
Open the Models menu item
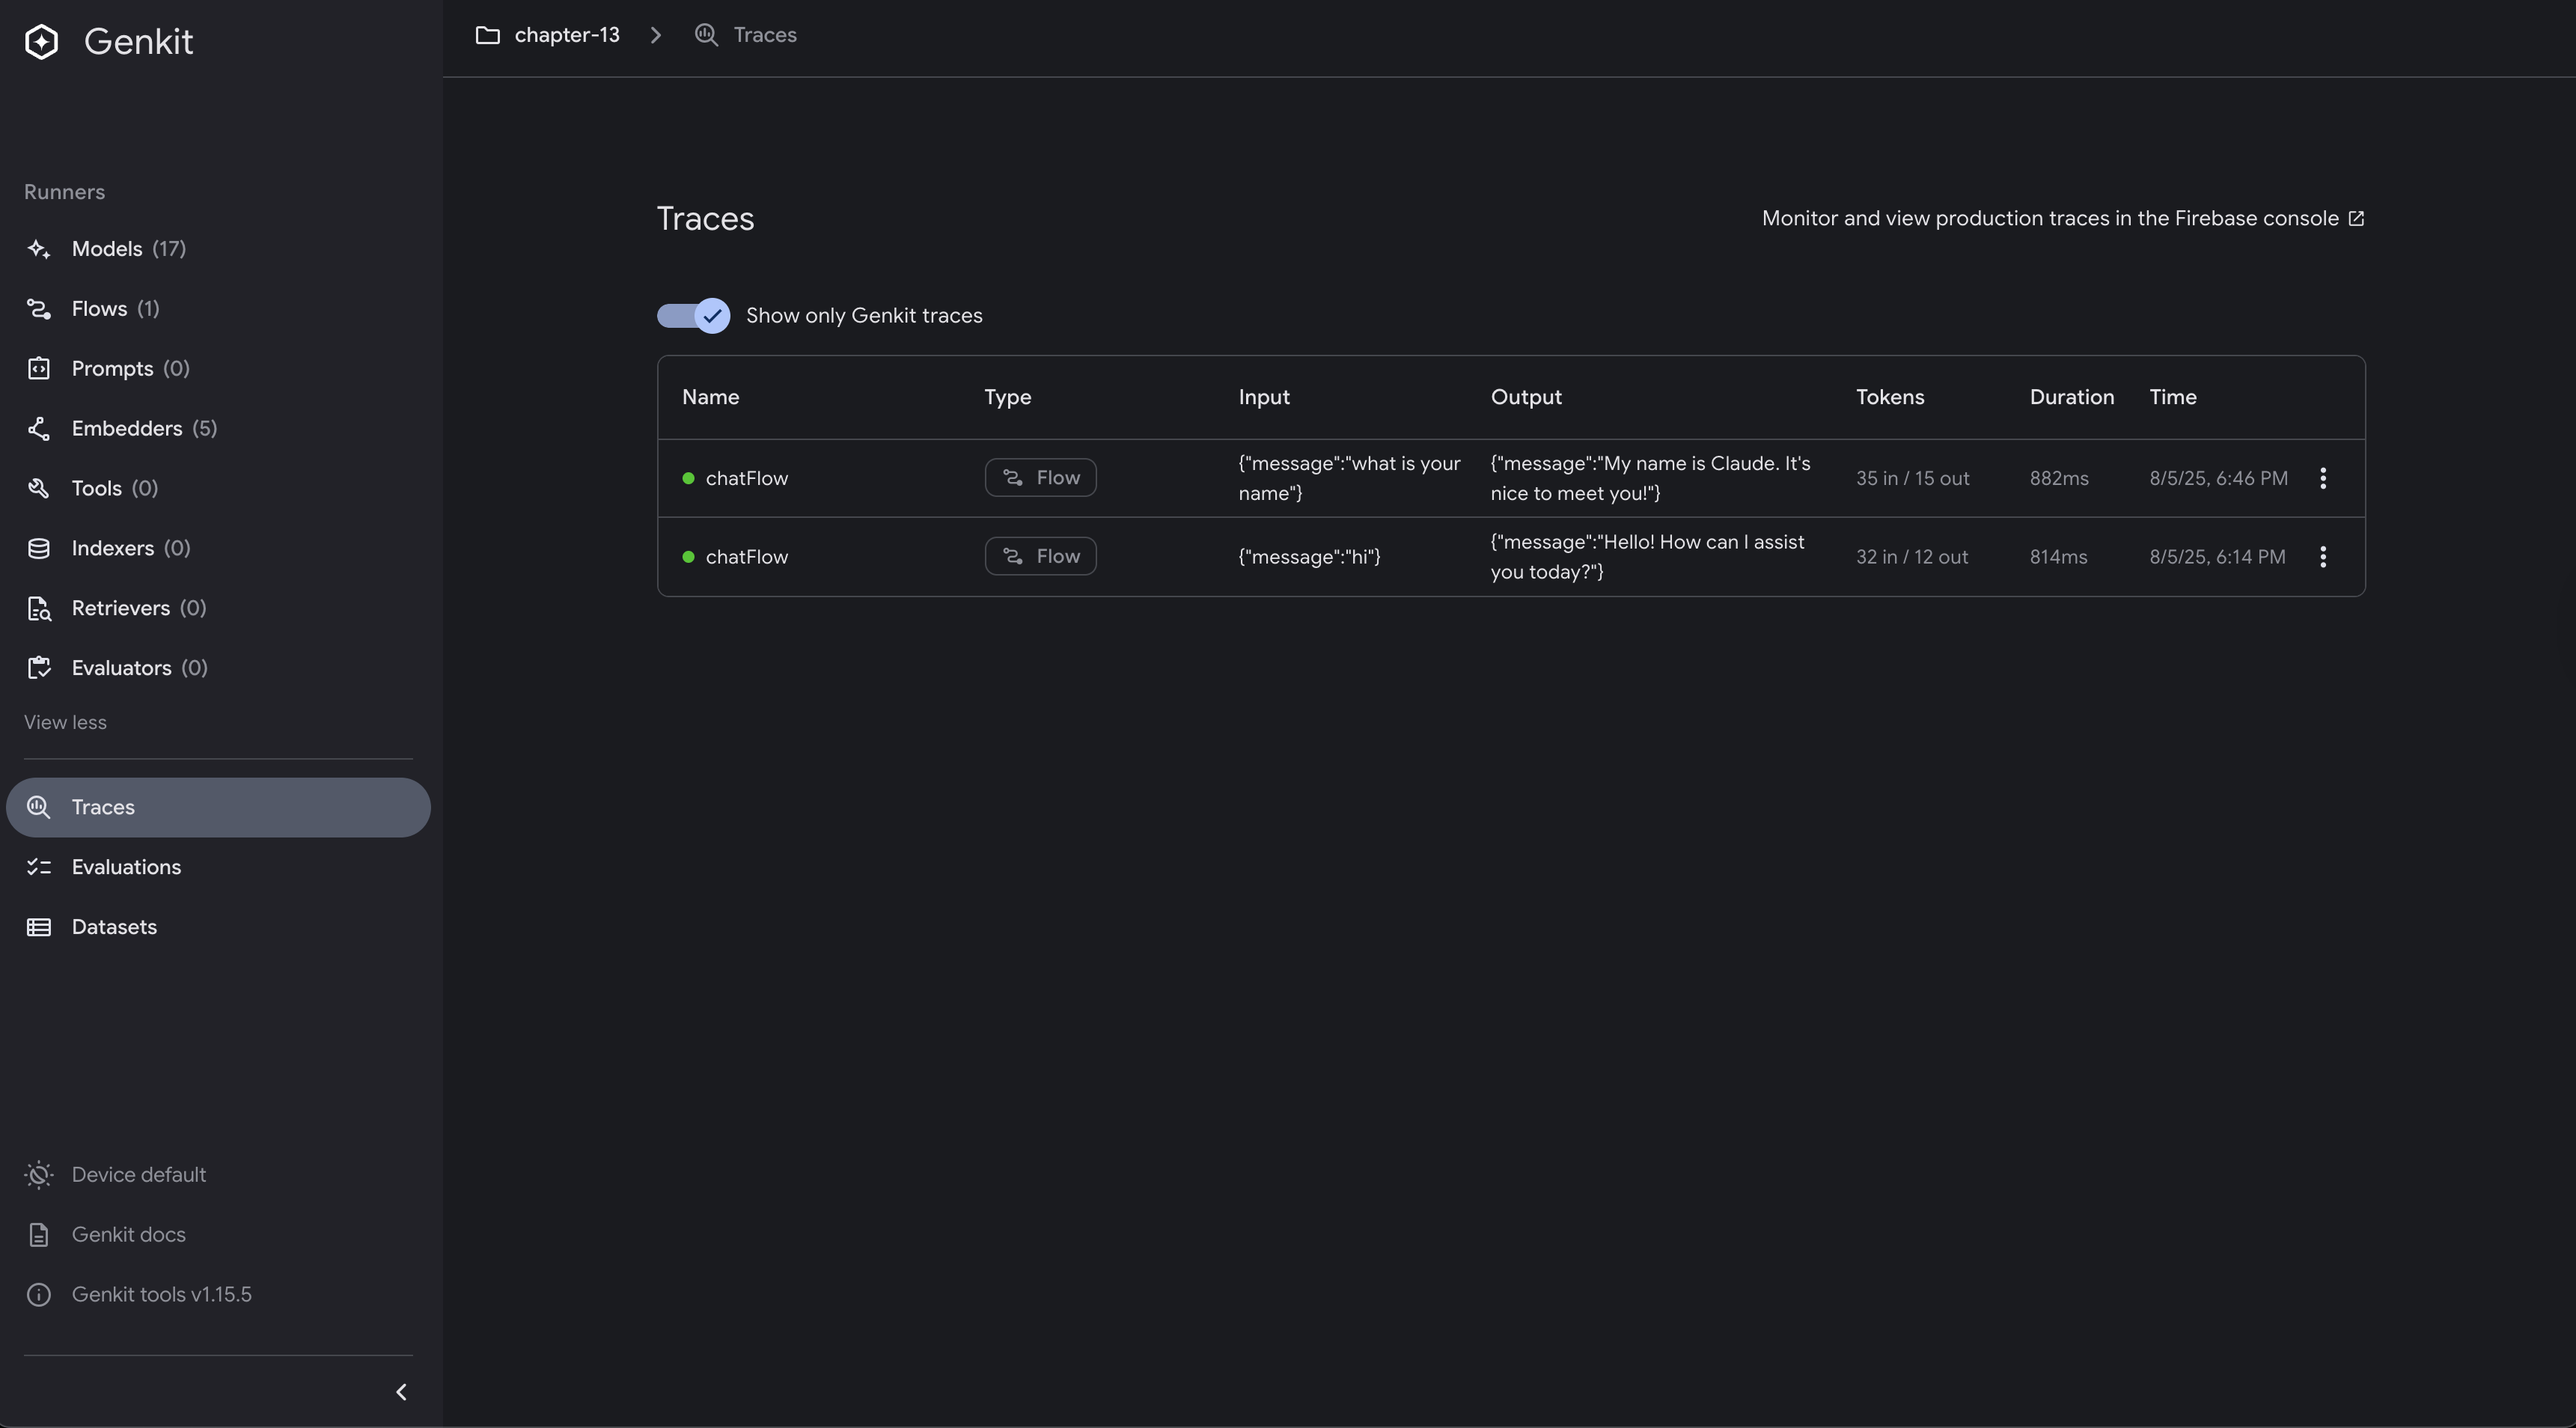coord(218,249)
